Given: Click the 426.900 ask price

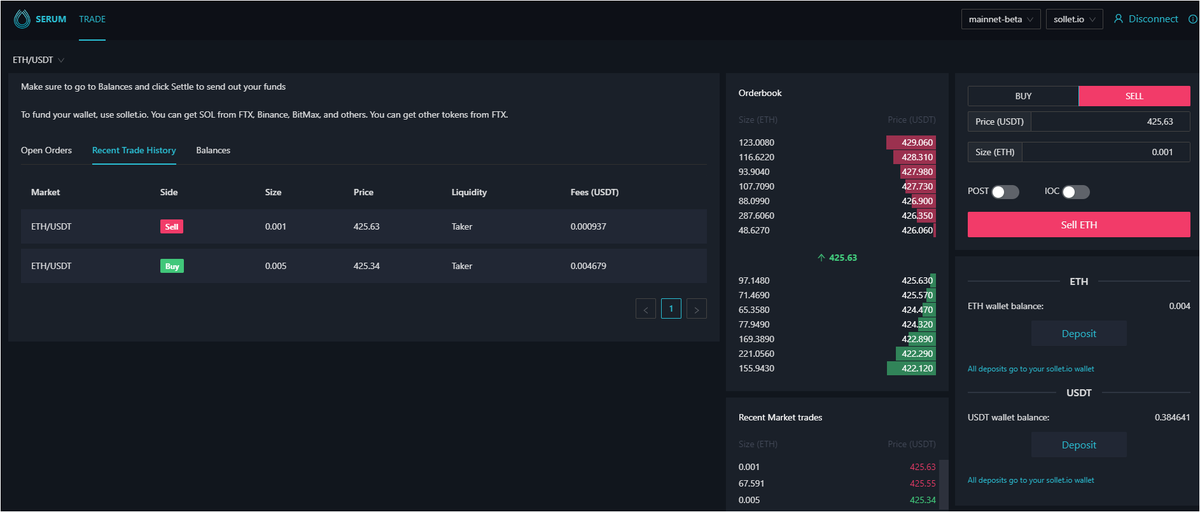Looking at the screenshot, I should [917, 201].
